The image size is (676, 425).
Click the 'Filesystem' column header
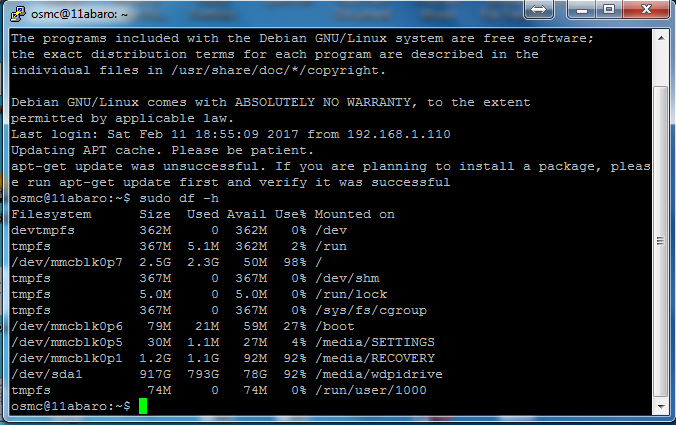pyautogui.click(x=51, y=215)
